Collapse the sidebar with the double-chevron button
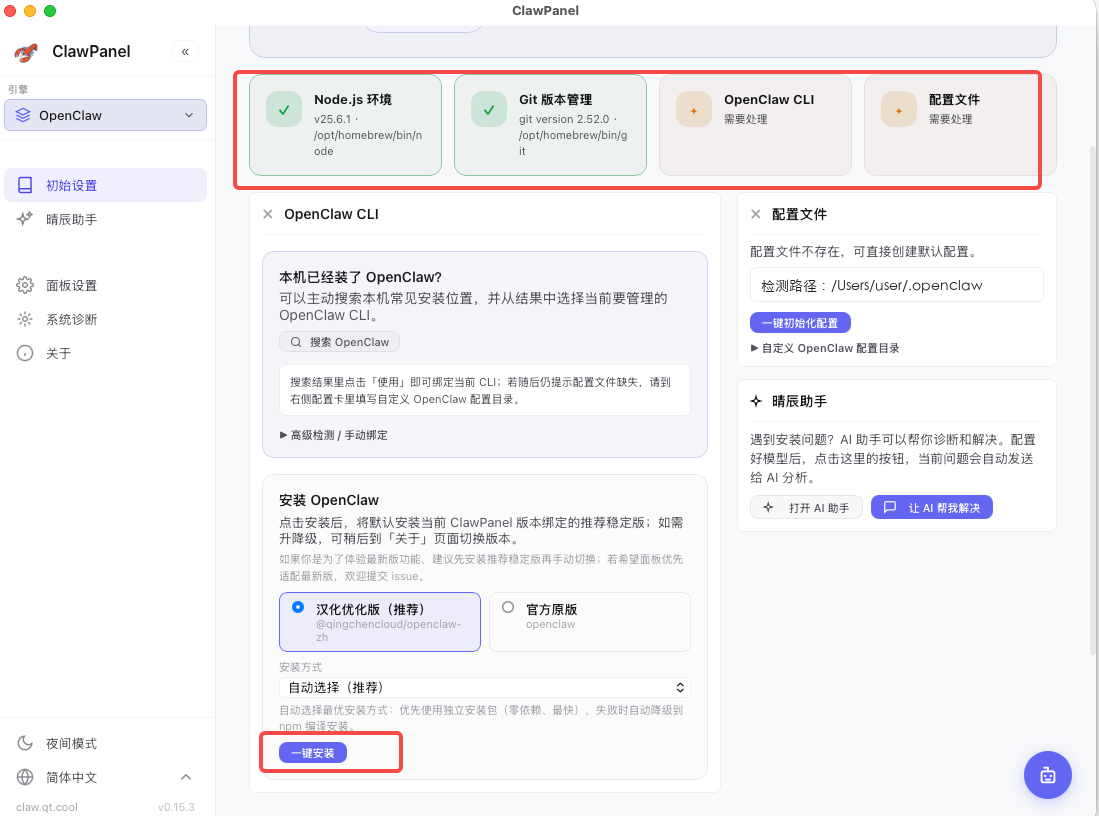The height and width of the screenshot is (816, 1099). 185,51
